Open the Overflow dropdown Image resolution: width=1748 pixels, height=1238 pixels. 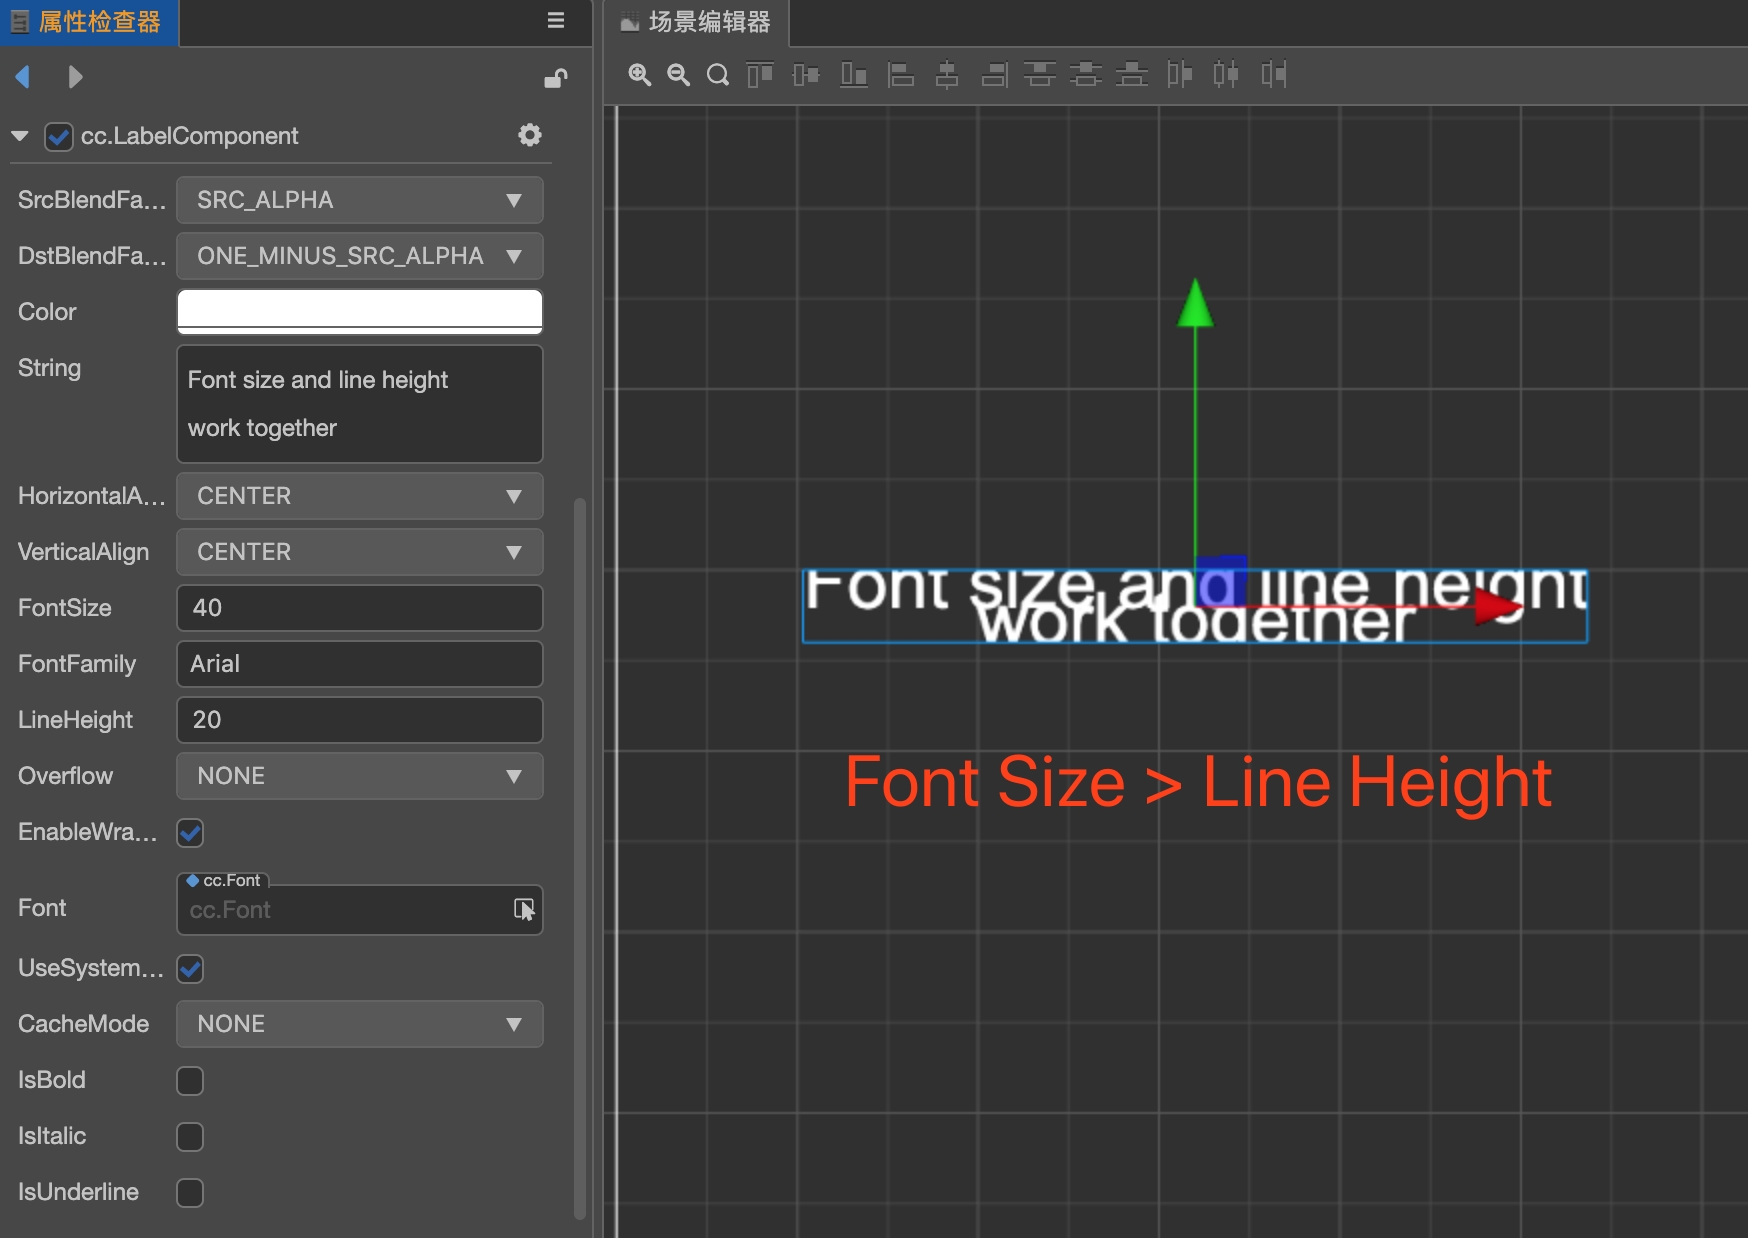tap(359, 776)
